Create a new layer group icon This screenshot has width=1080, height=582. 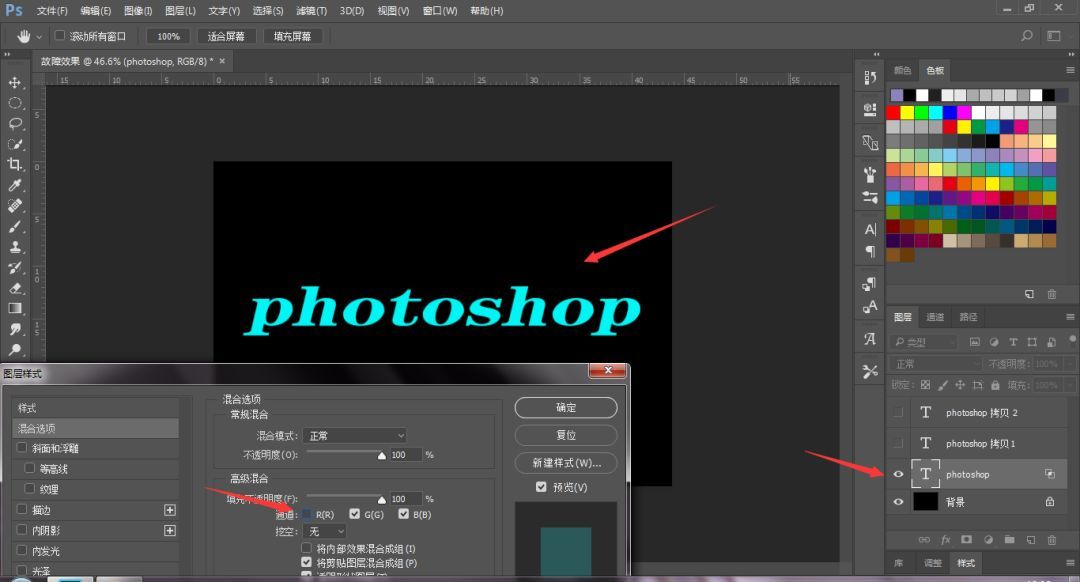click(x=1009, y=540)
